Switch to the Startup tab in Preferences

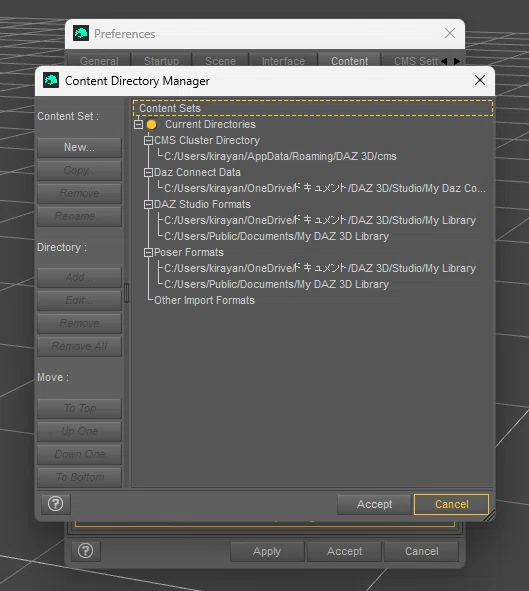(x=162, y=60)
